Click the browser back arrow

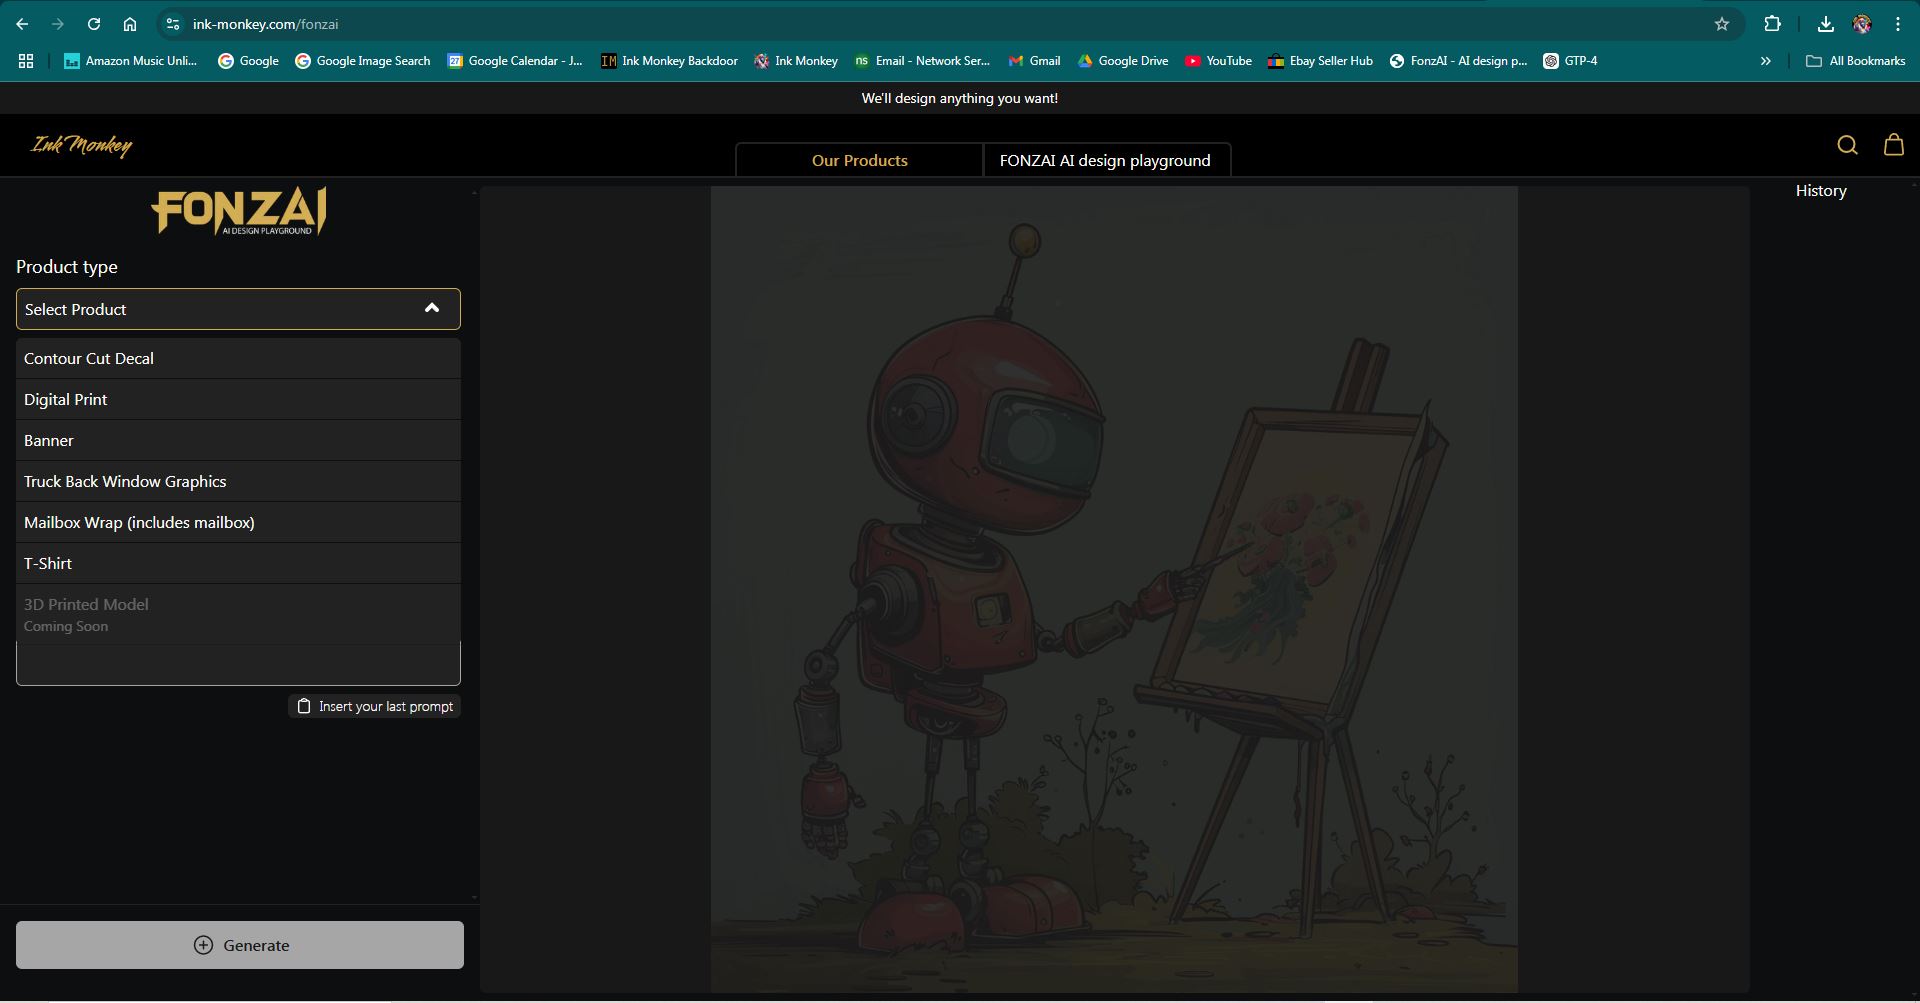click(x=22, y=24)
